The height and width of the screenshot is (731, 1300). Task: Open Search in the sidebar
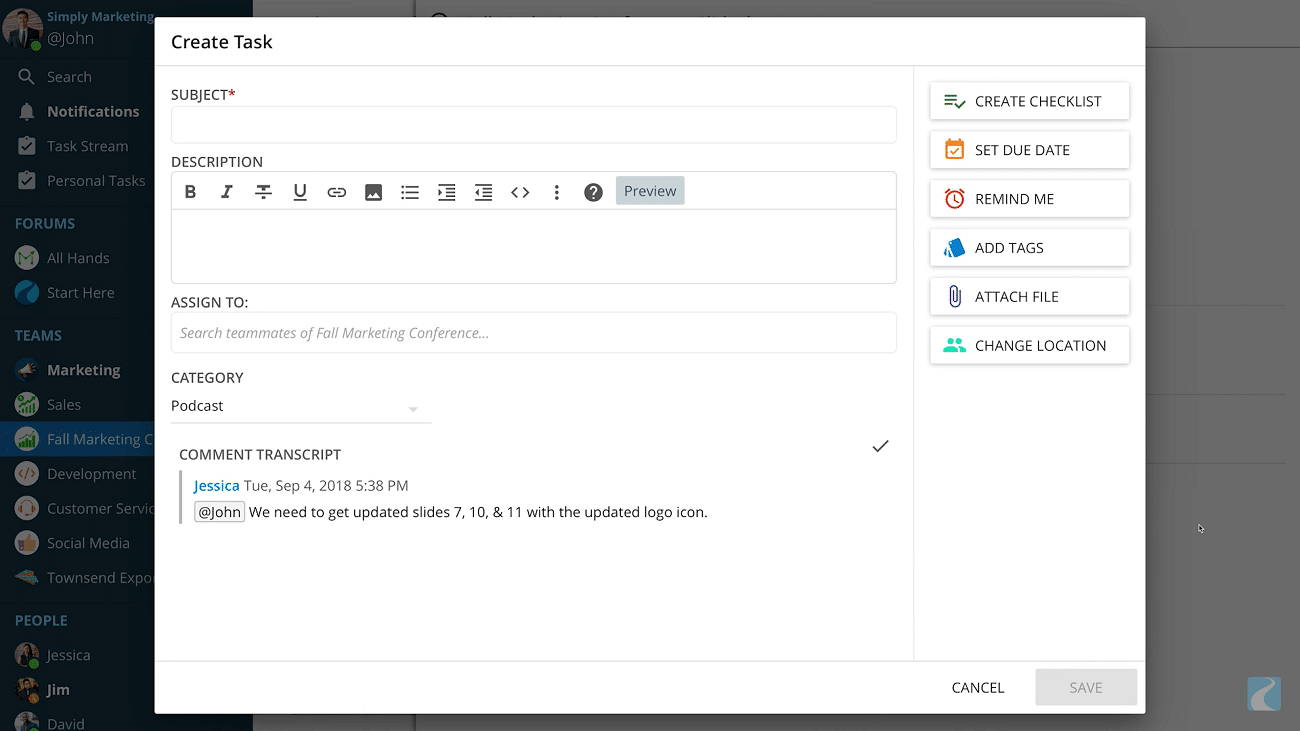[68, 76]
